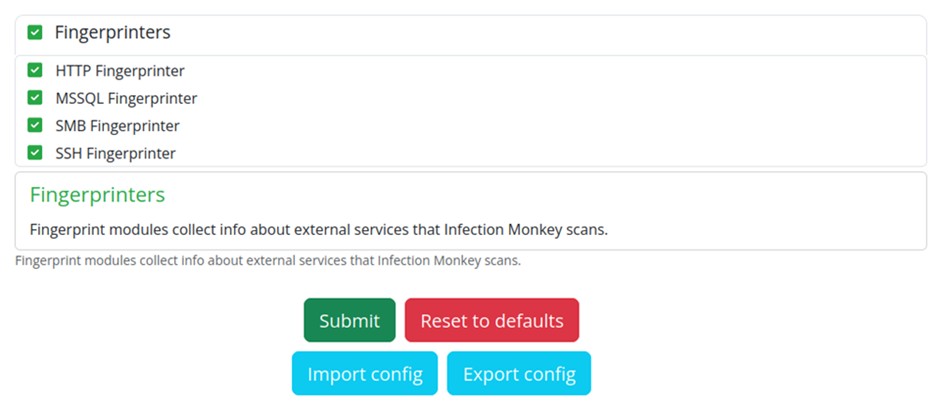This screenshot has height=410, width=940.
Task: Click the red Reset to defaults button
Action: (491, 321)
